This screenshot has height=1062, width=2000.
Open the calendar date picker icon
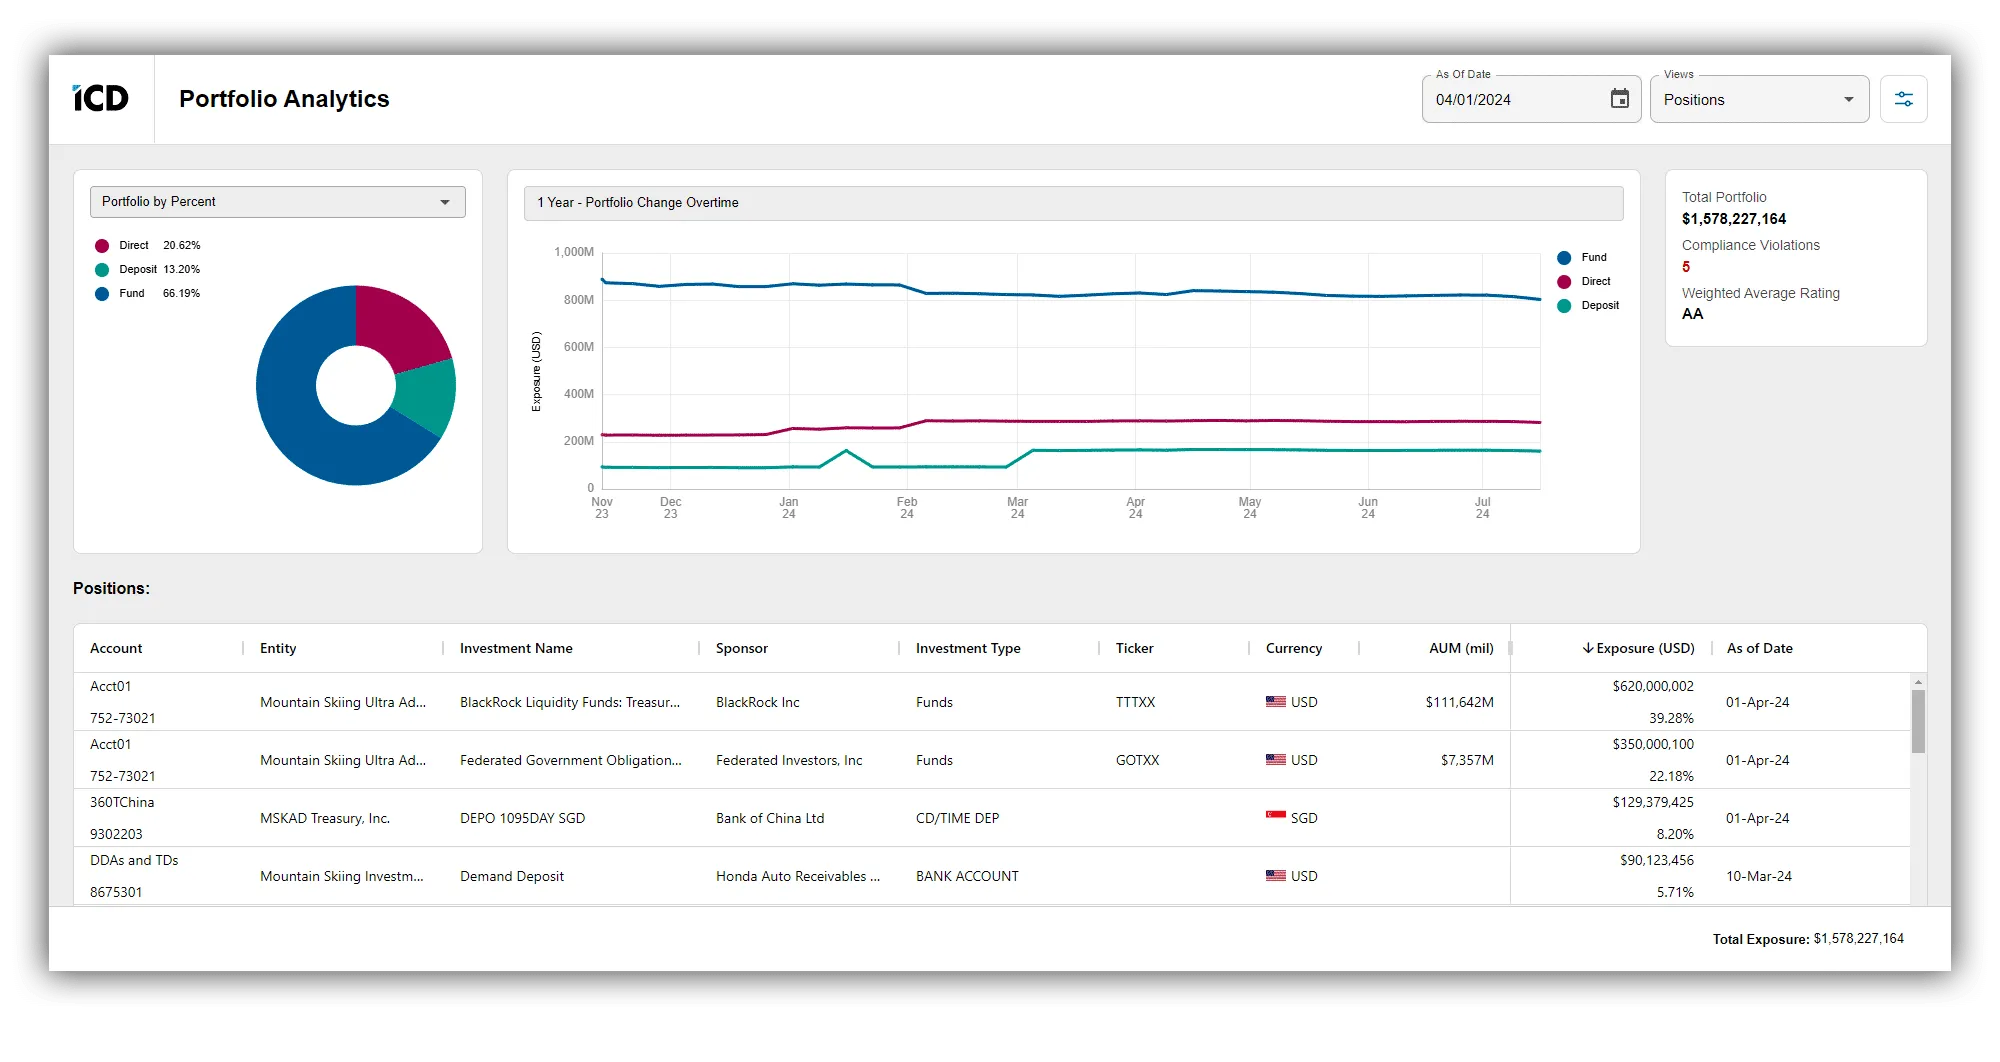coord(1619,99)
